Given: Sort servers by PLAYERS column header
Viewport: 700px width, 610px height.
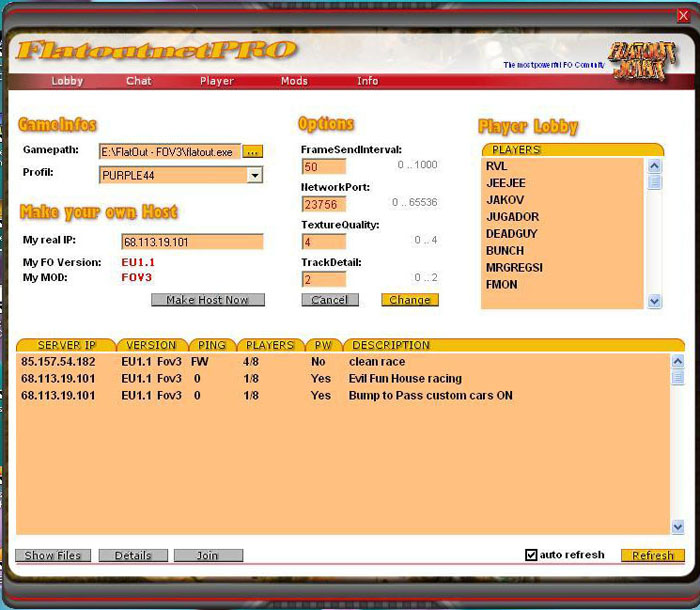Looking at the screenshot, I should point(270,345).
